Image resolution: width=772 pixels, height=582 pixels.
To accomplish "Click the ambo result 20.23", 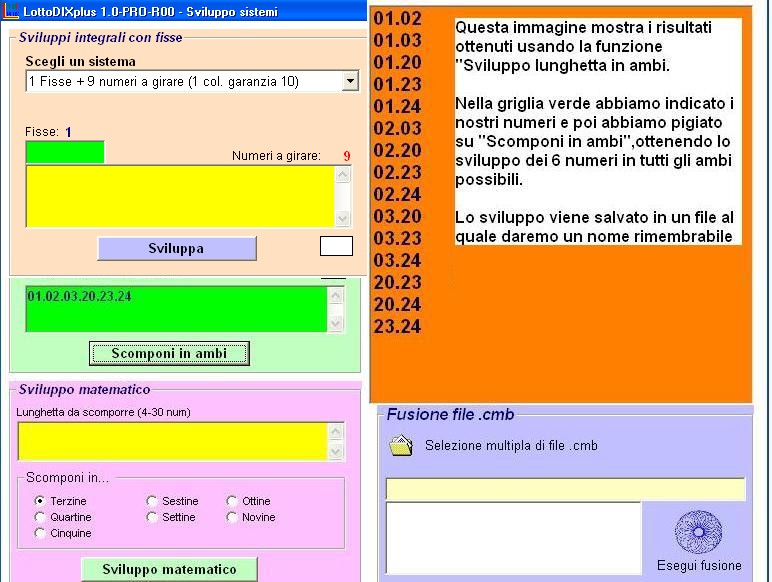I will click(397, 282).
